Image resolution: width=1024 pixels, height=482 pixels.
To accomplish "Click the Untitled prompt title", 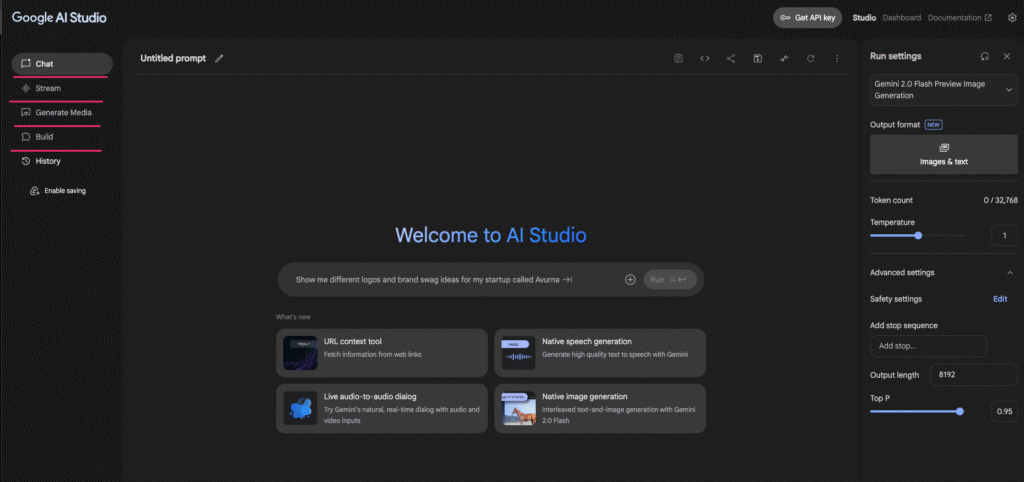I will (x=173, y=59).
